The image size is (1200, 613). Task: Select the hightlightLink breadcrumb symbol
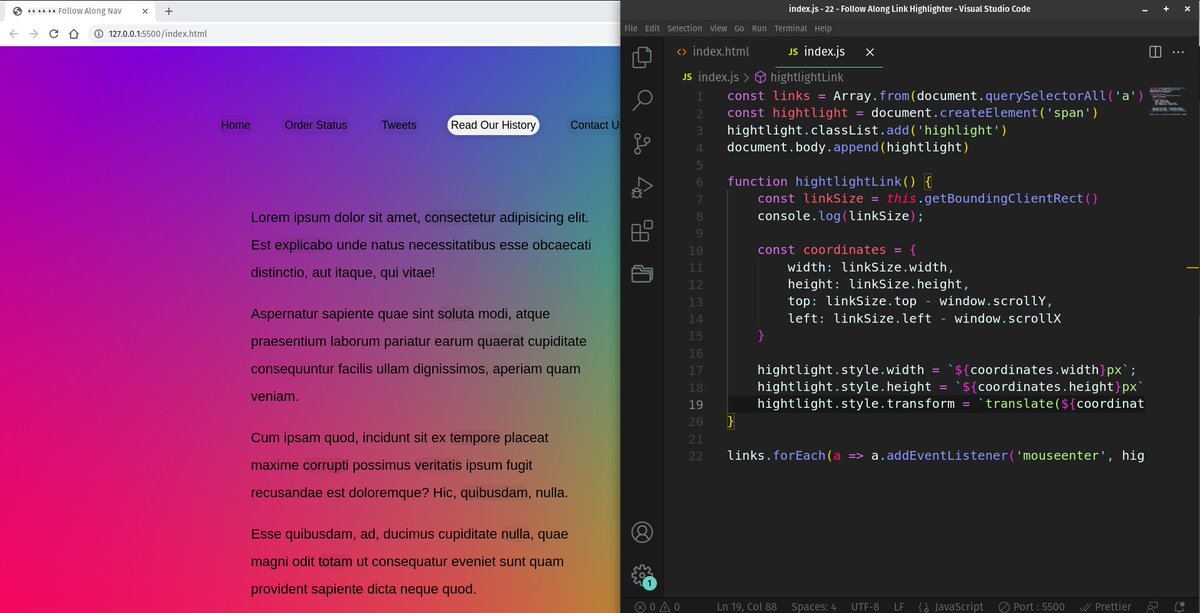click(799, 77)
